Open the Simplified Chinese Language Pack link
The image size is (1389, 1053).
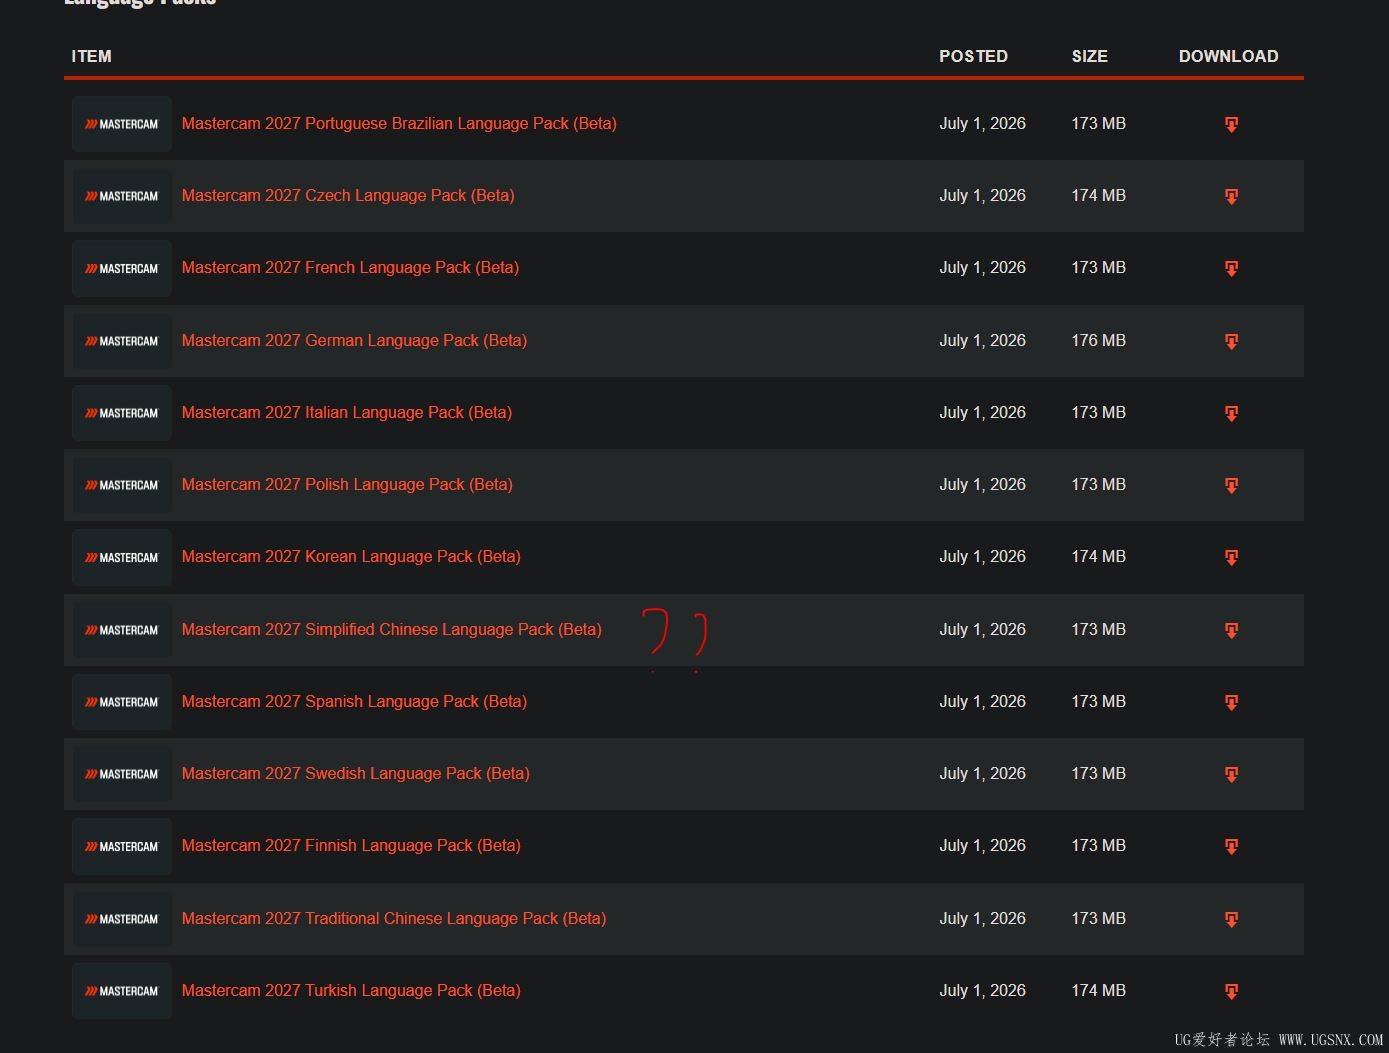(x=392, y=629)
